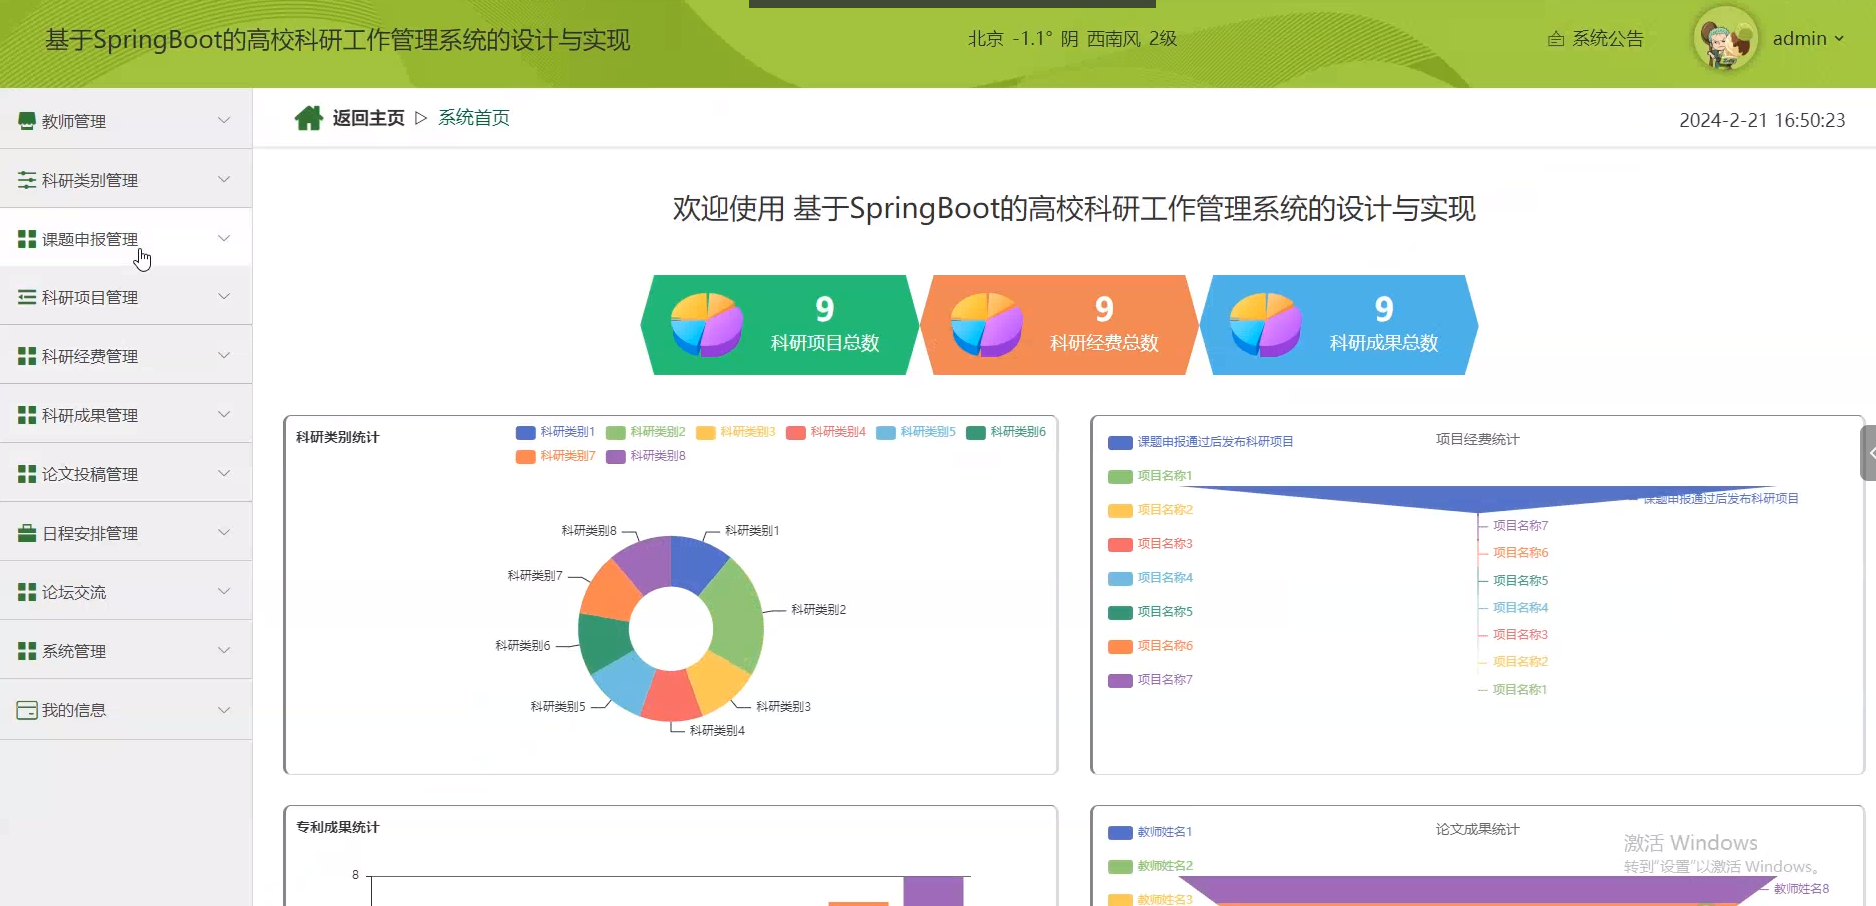
Task: Click the 课题申报管理 grid icon
Action: (x=27, y=239)
